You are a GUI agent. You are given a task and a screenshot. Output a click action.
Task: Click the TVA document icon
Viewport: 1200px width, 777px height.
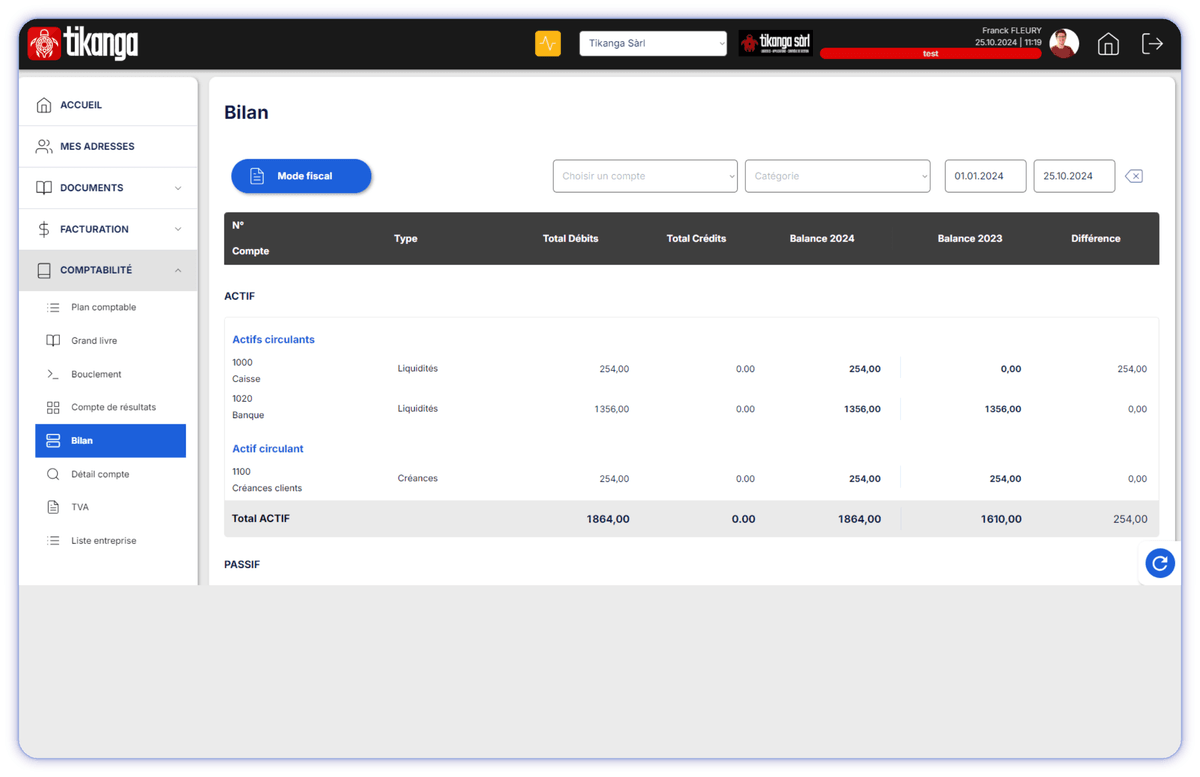point(53,507)
